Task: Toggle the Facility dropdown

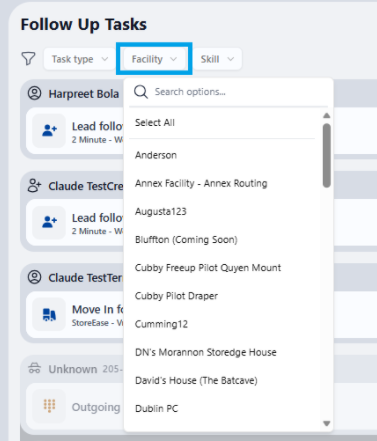Action: (x=154, y=59)
